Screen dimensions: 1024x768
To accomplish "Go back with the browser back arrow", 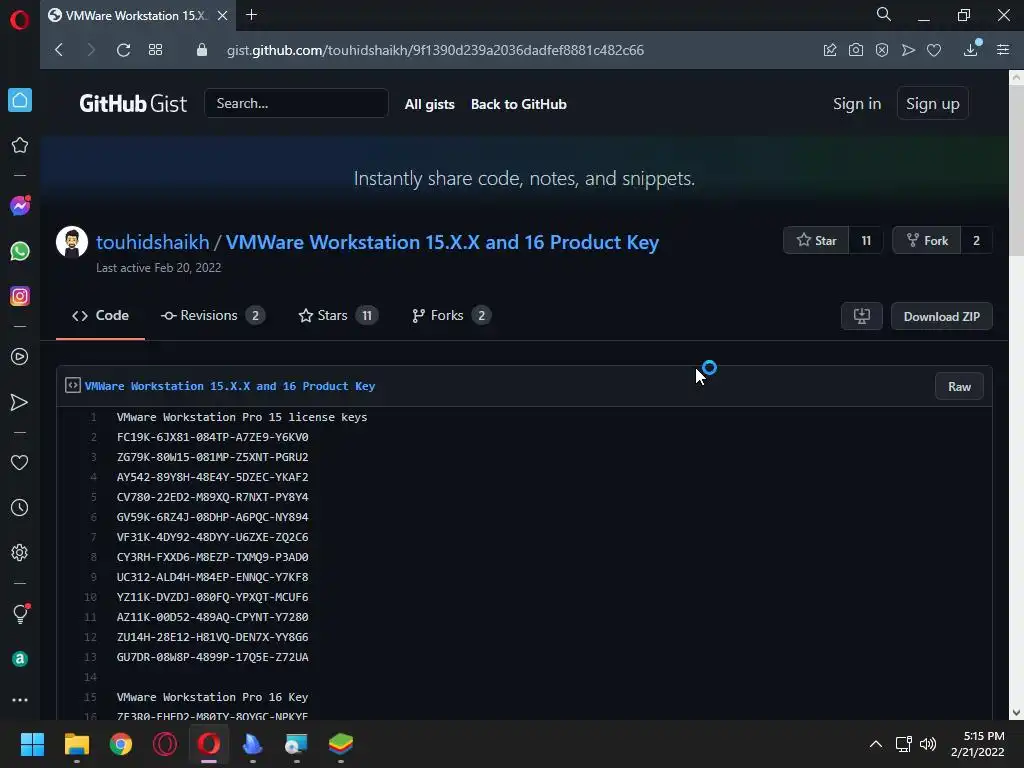I will pos(59,50).
